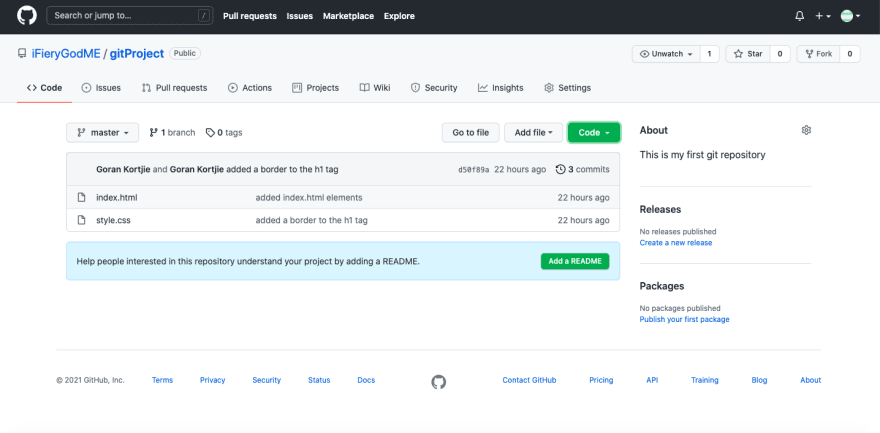The height and width of the screenshot is (433, 880).
Task: Click the tag icon beside 0 tags
Action: [210, 133]
